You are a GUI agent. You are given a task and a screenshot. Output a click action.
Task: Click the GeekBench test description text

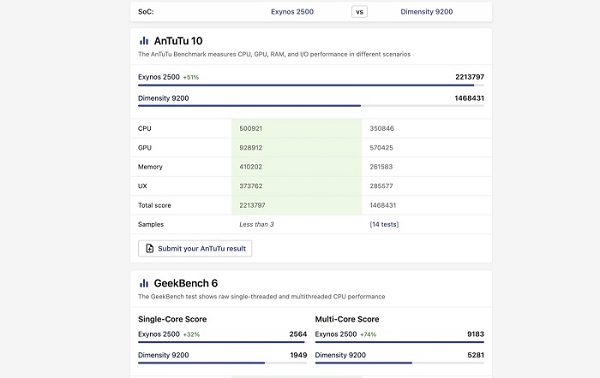coord(261,297)
